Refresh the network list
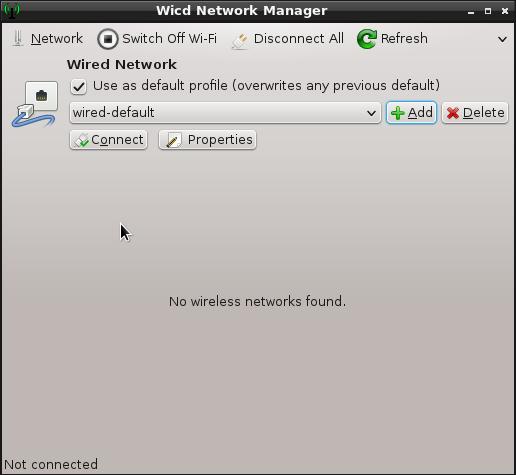Image resolution: width=516 pixels, height=475 pixels. pos(392,39)
